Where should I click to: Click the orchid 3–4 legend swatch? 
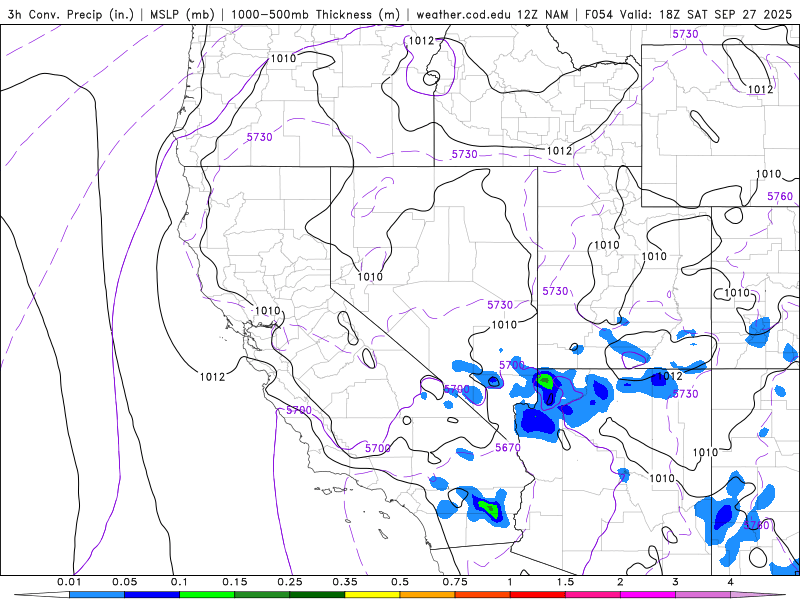coord(703,594)
